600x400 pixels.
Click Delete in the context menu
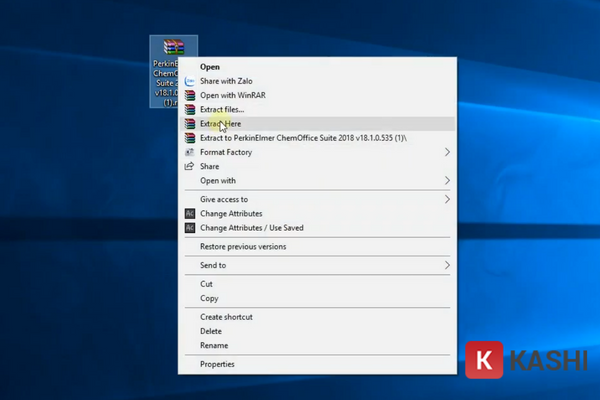pyautogui.click(x=211, y=331)
